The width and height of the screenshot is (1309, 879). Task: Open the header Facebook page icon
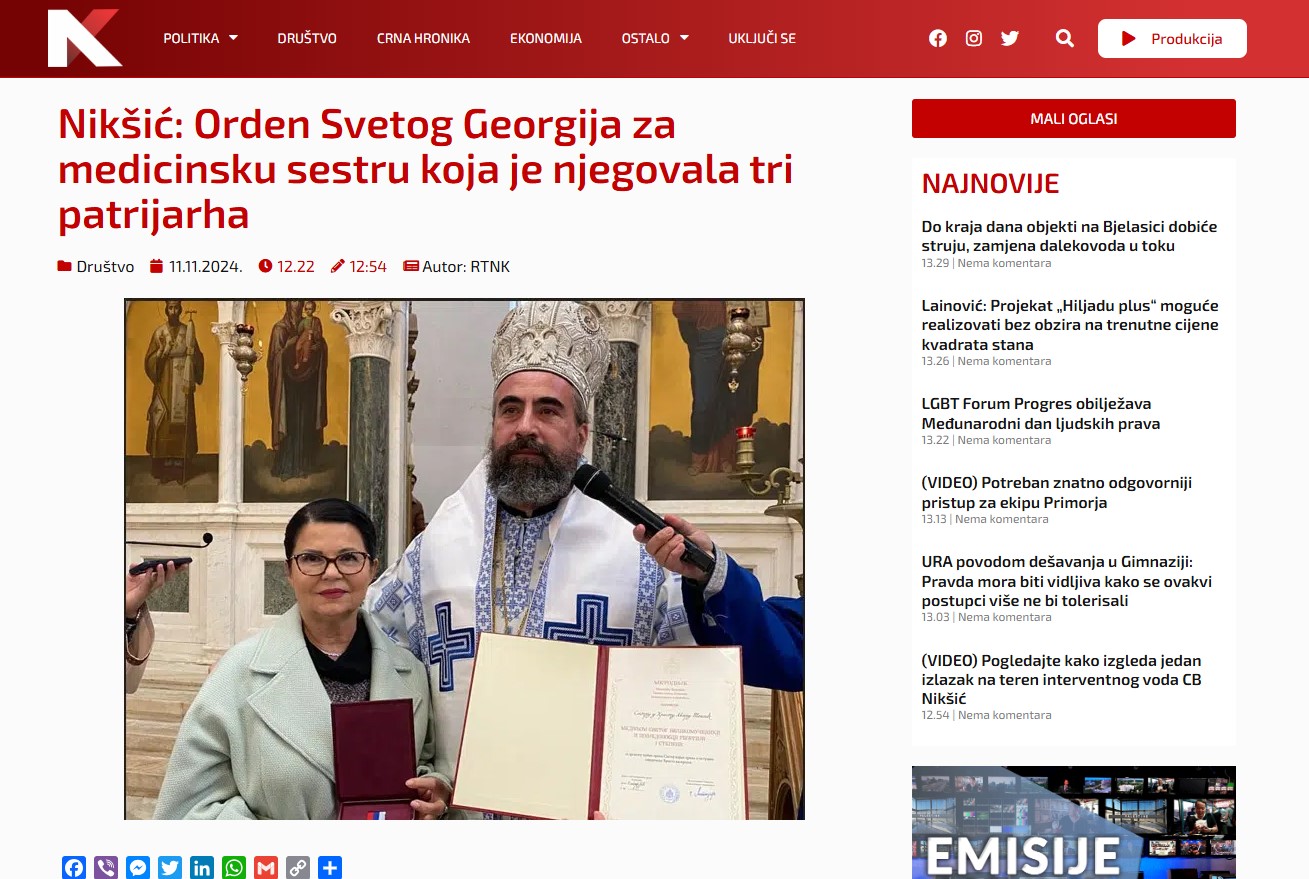pos(937,38)
